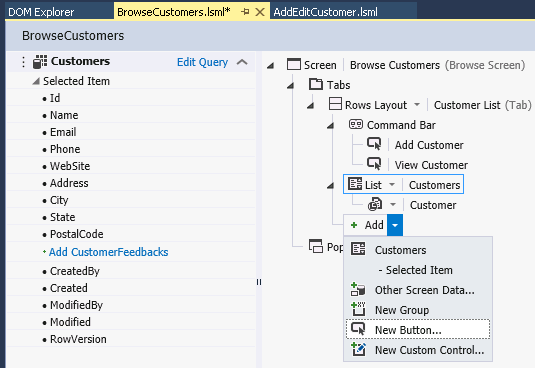Collapse the Selected Item node
Viewport: 535px width, 368px height.
36,81
